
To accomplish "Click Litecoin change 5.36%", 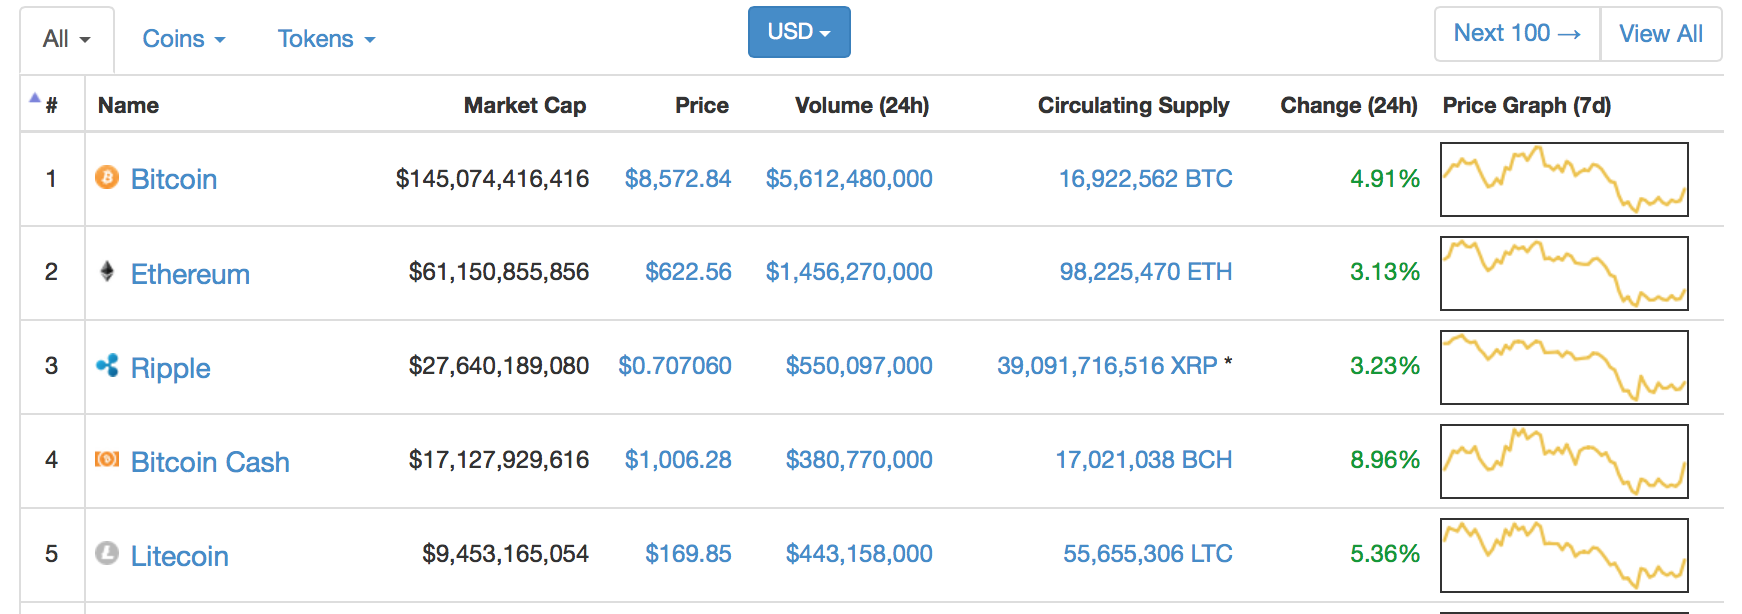I will [x=1385, y=554].
